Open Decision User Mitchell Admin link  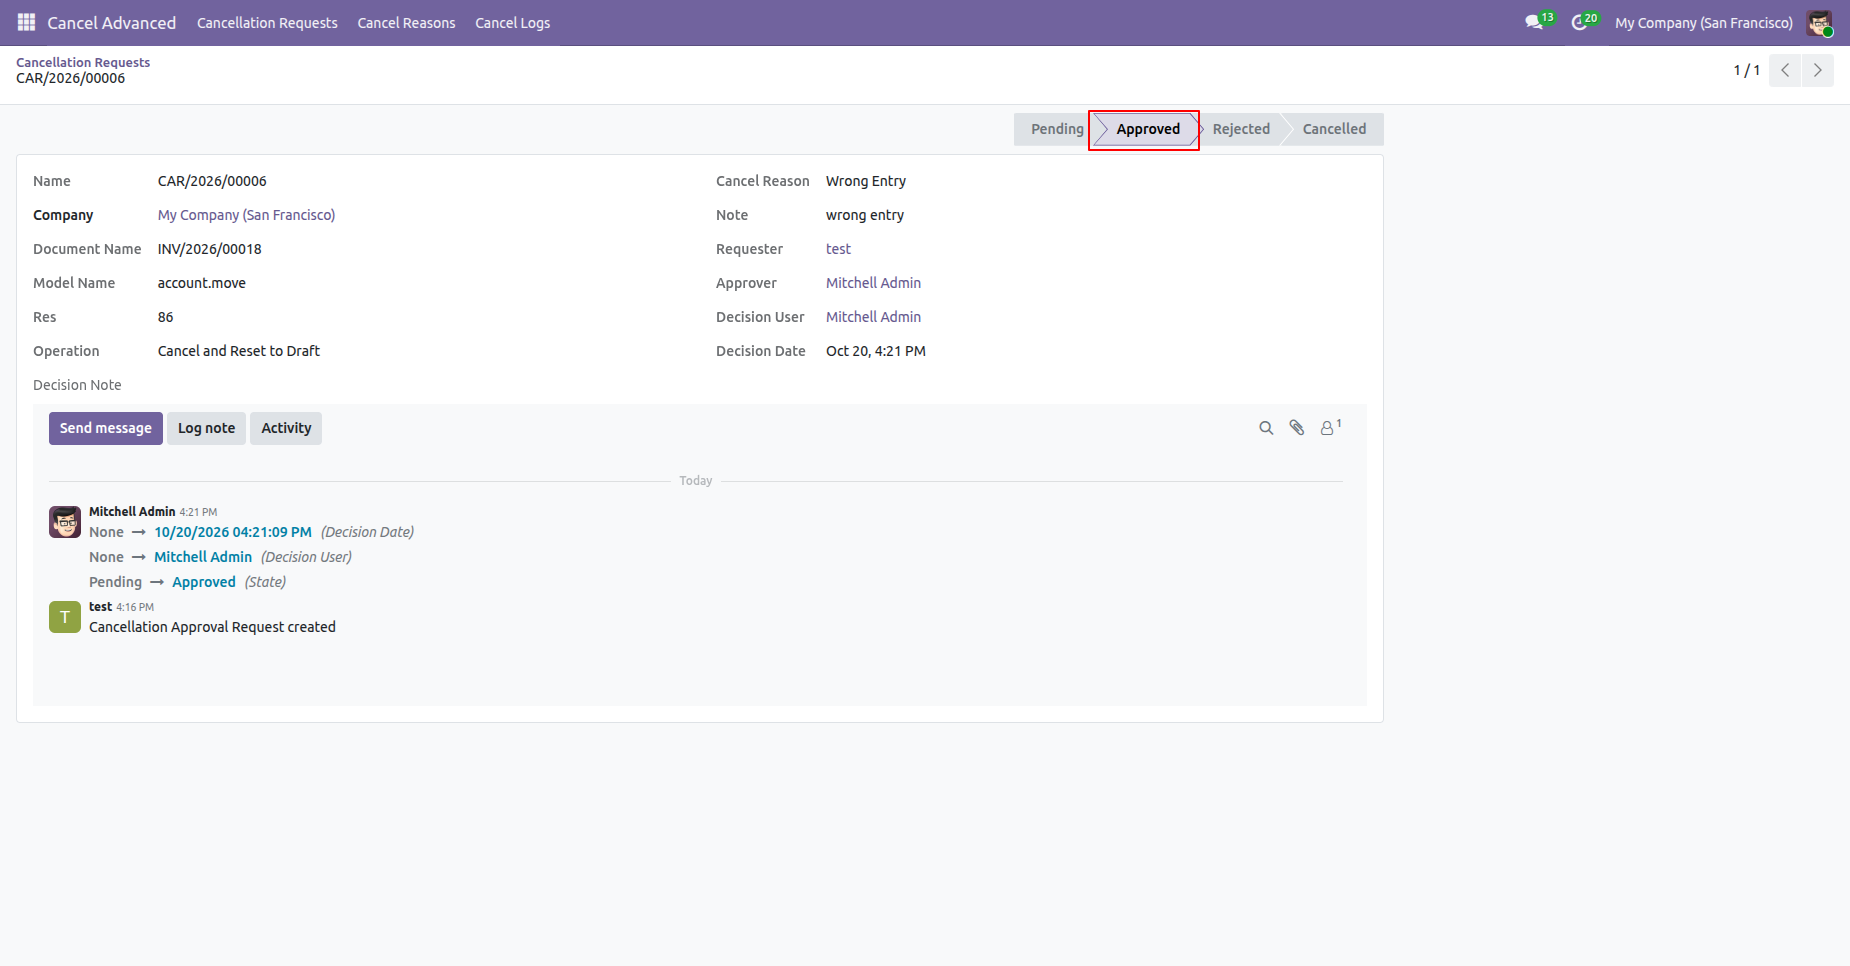(873, 317)
